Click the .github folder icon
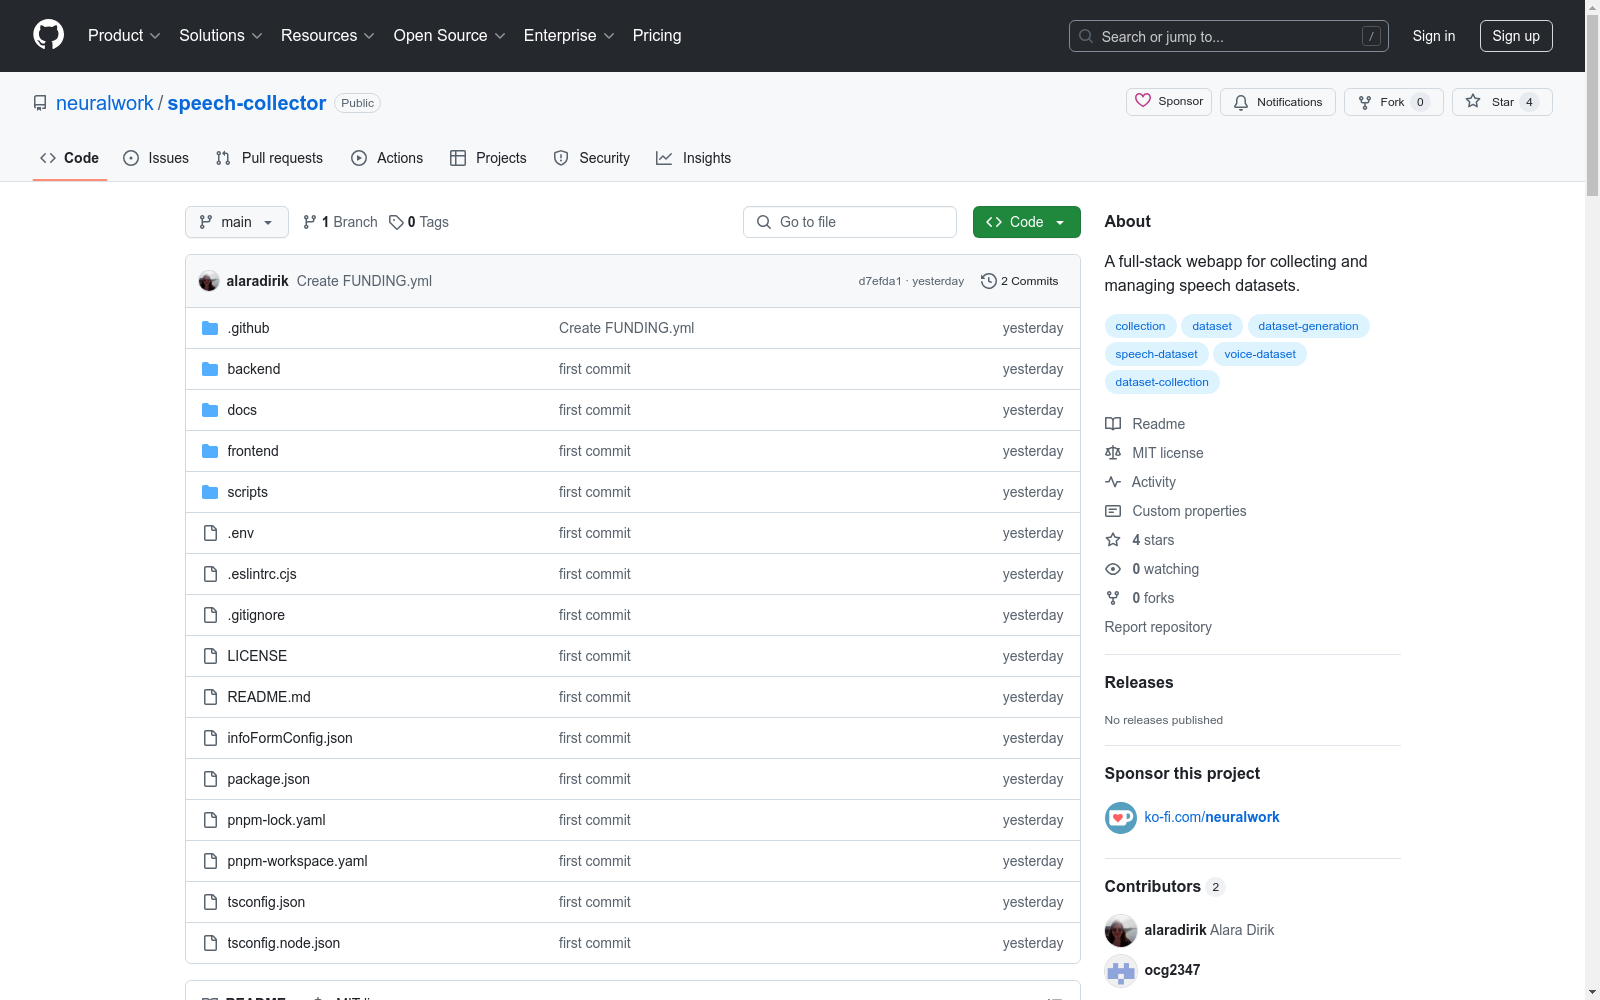 210,328
